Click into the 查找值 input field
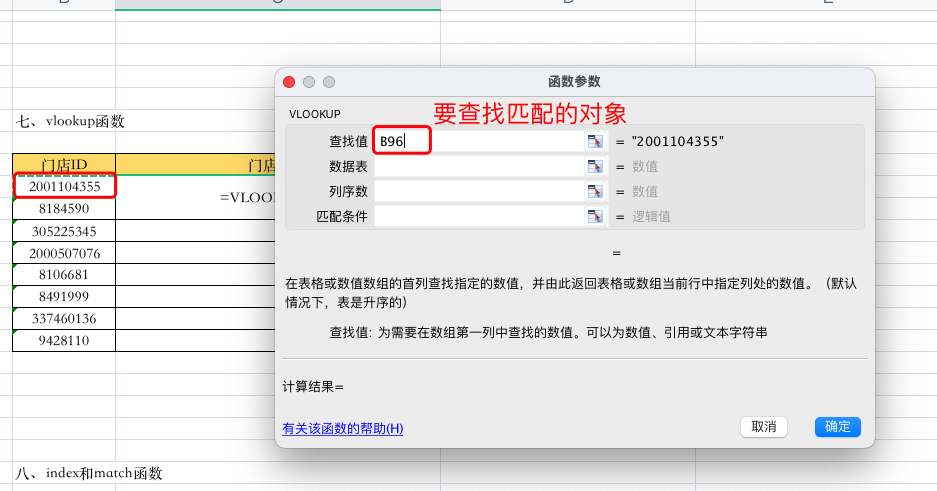The height and width of the screenshot is (491, 937). click(479, 142)
